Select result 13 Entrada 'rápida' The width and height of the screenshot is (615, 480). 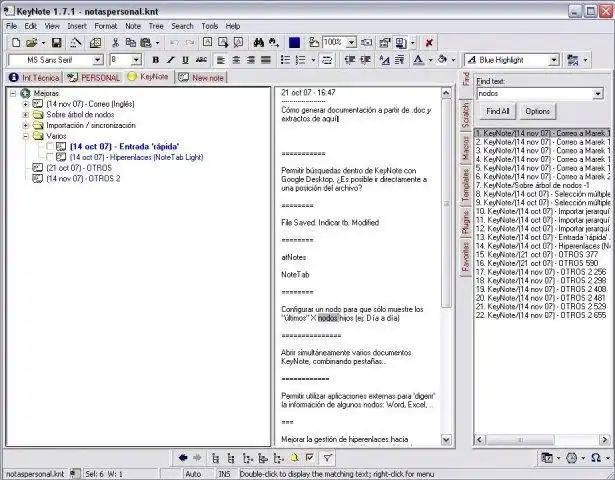(x=542, y=237)
